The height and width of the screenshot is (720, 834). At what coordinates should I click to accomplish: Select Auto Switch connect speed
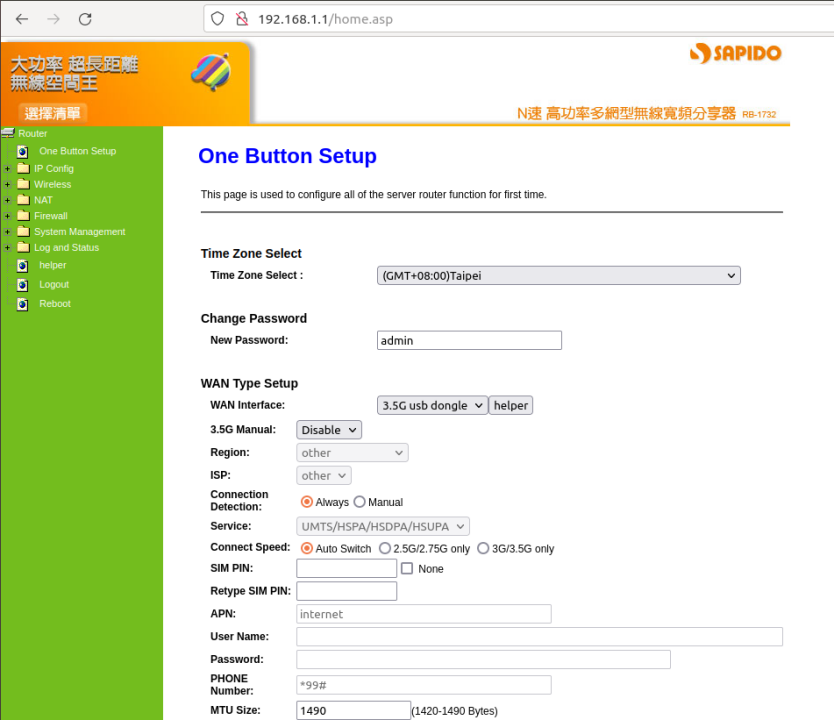pos(306,548)
